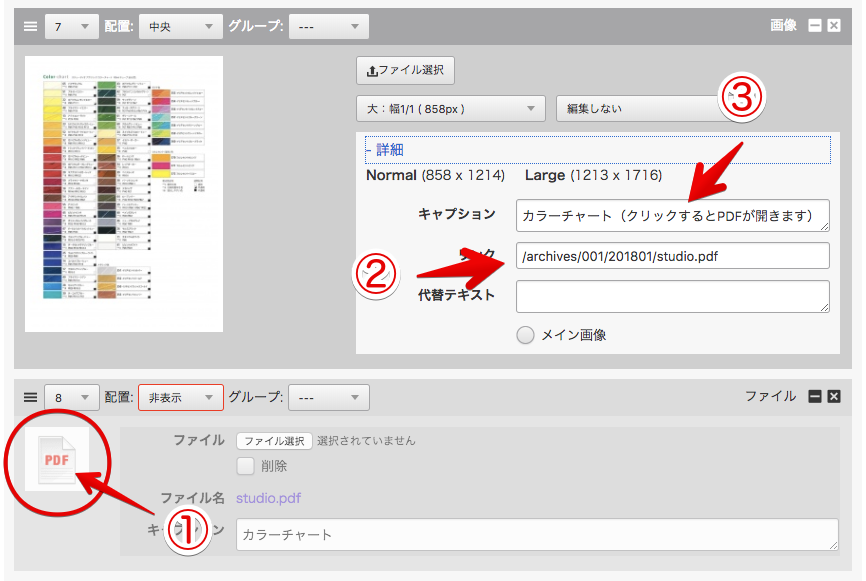Remove the 画像 unit with X icon
The height and width of the screenshot is (581, 866).
834,26
